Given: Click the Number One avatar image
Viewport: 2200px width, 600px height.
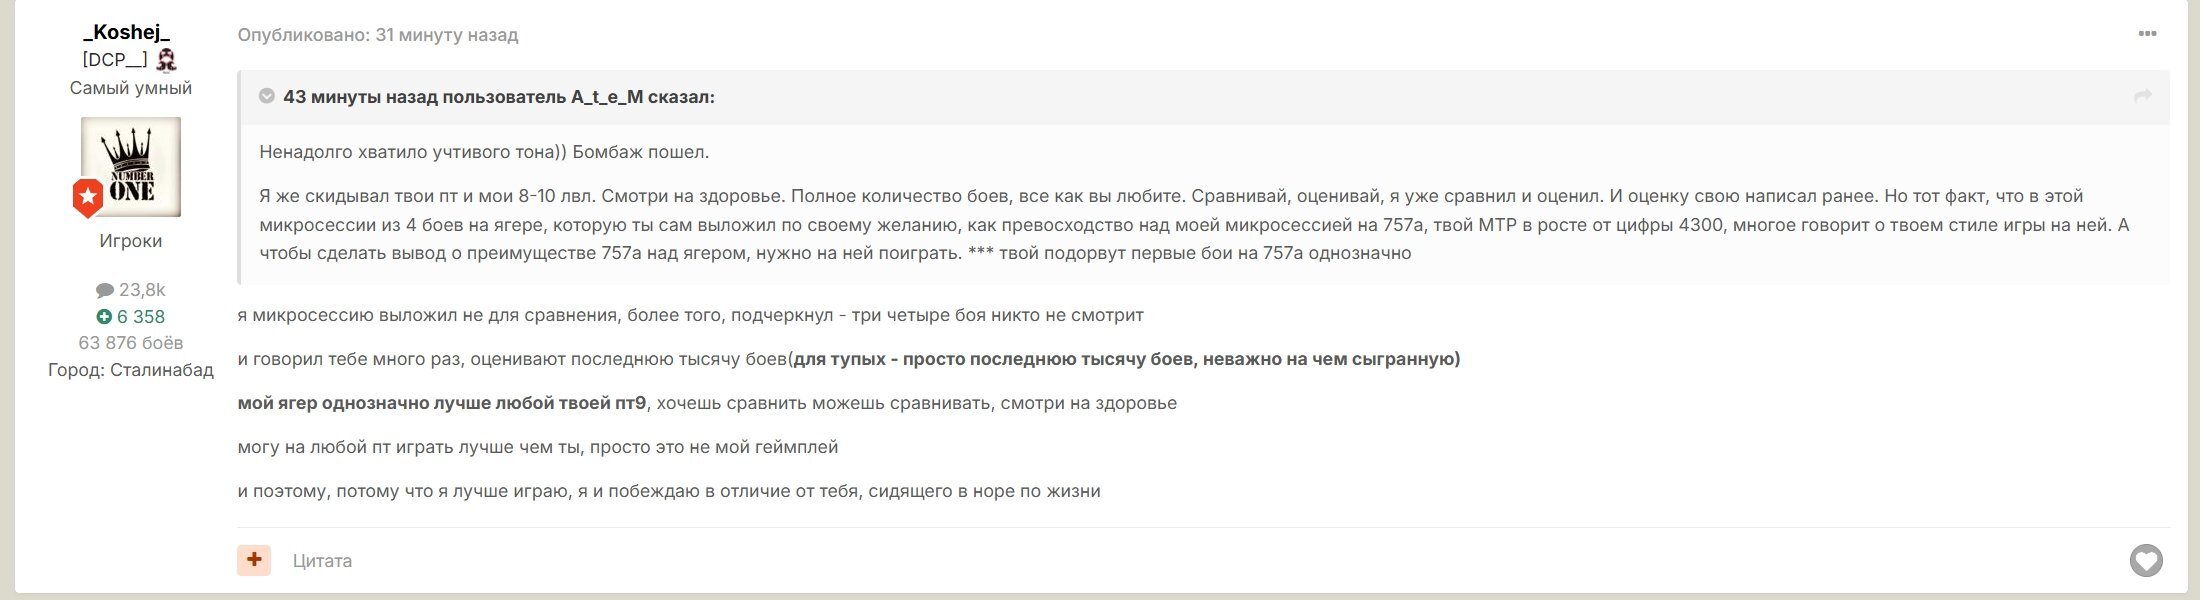Looking at the screenshot, I should pyautogui.click(x=131, y=166).
